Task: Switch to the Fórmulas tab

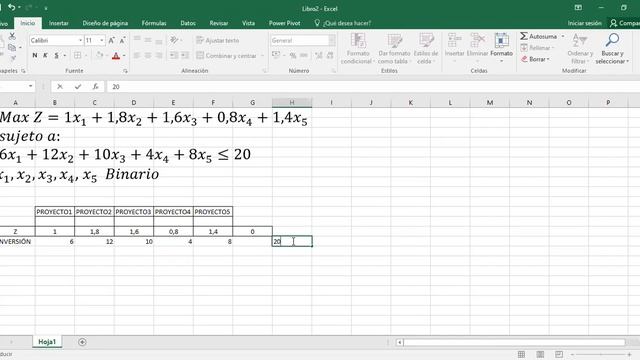Action: click(x=154, y=23)
